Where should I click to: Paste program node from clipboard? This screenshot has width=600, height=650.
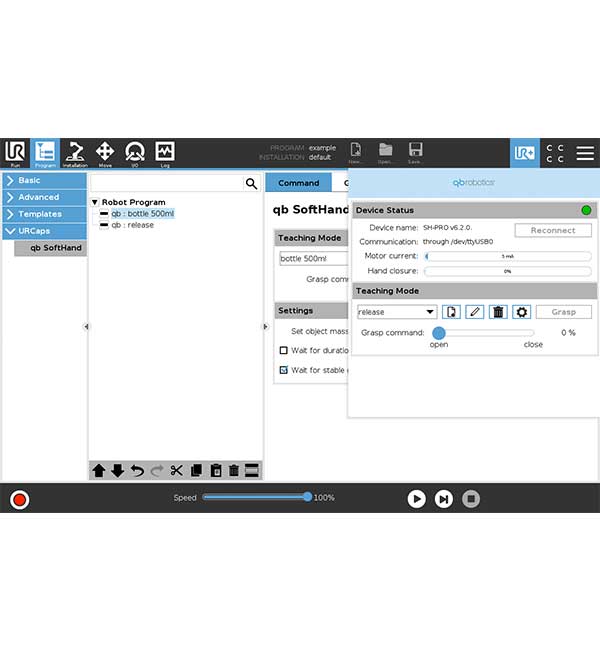coord(216,471)
